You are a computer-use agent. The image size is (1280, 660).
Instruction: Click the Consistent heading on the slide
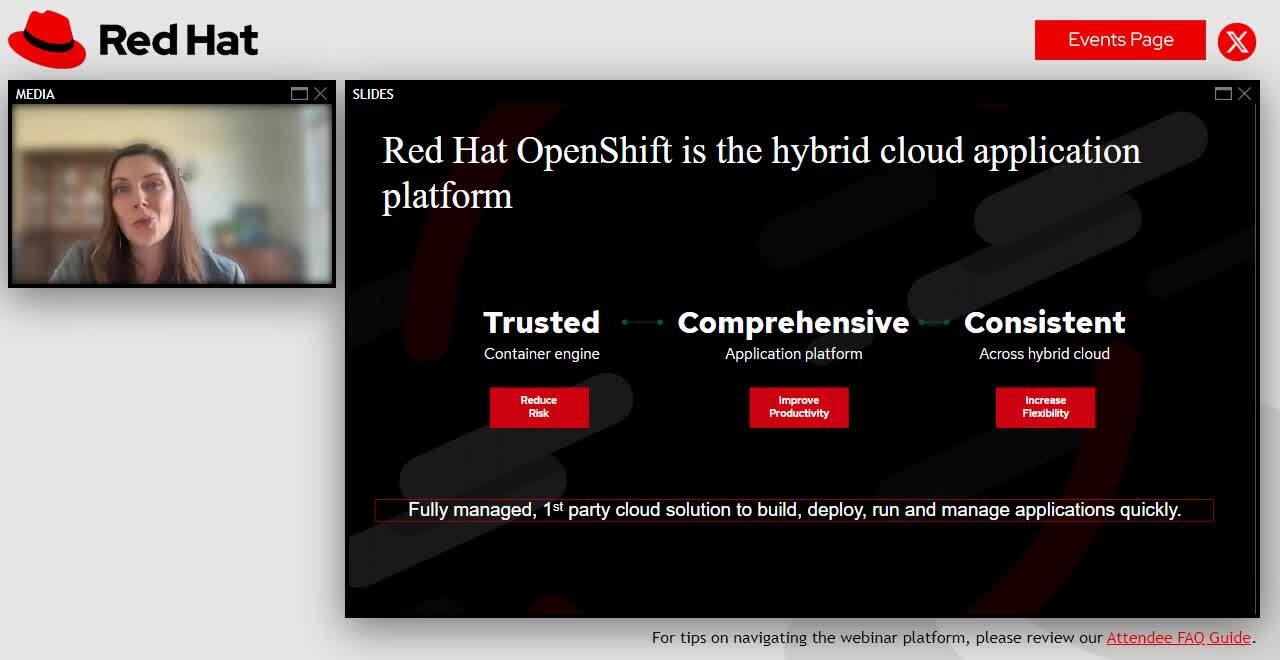(1044, 322)
